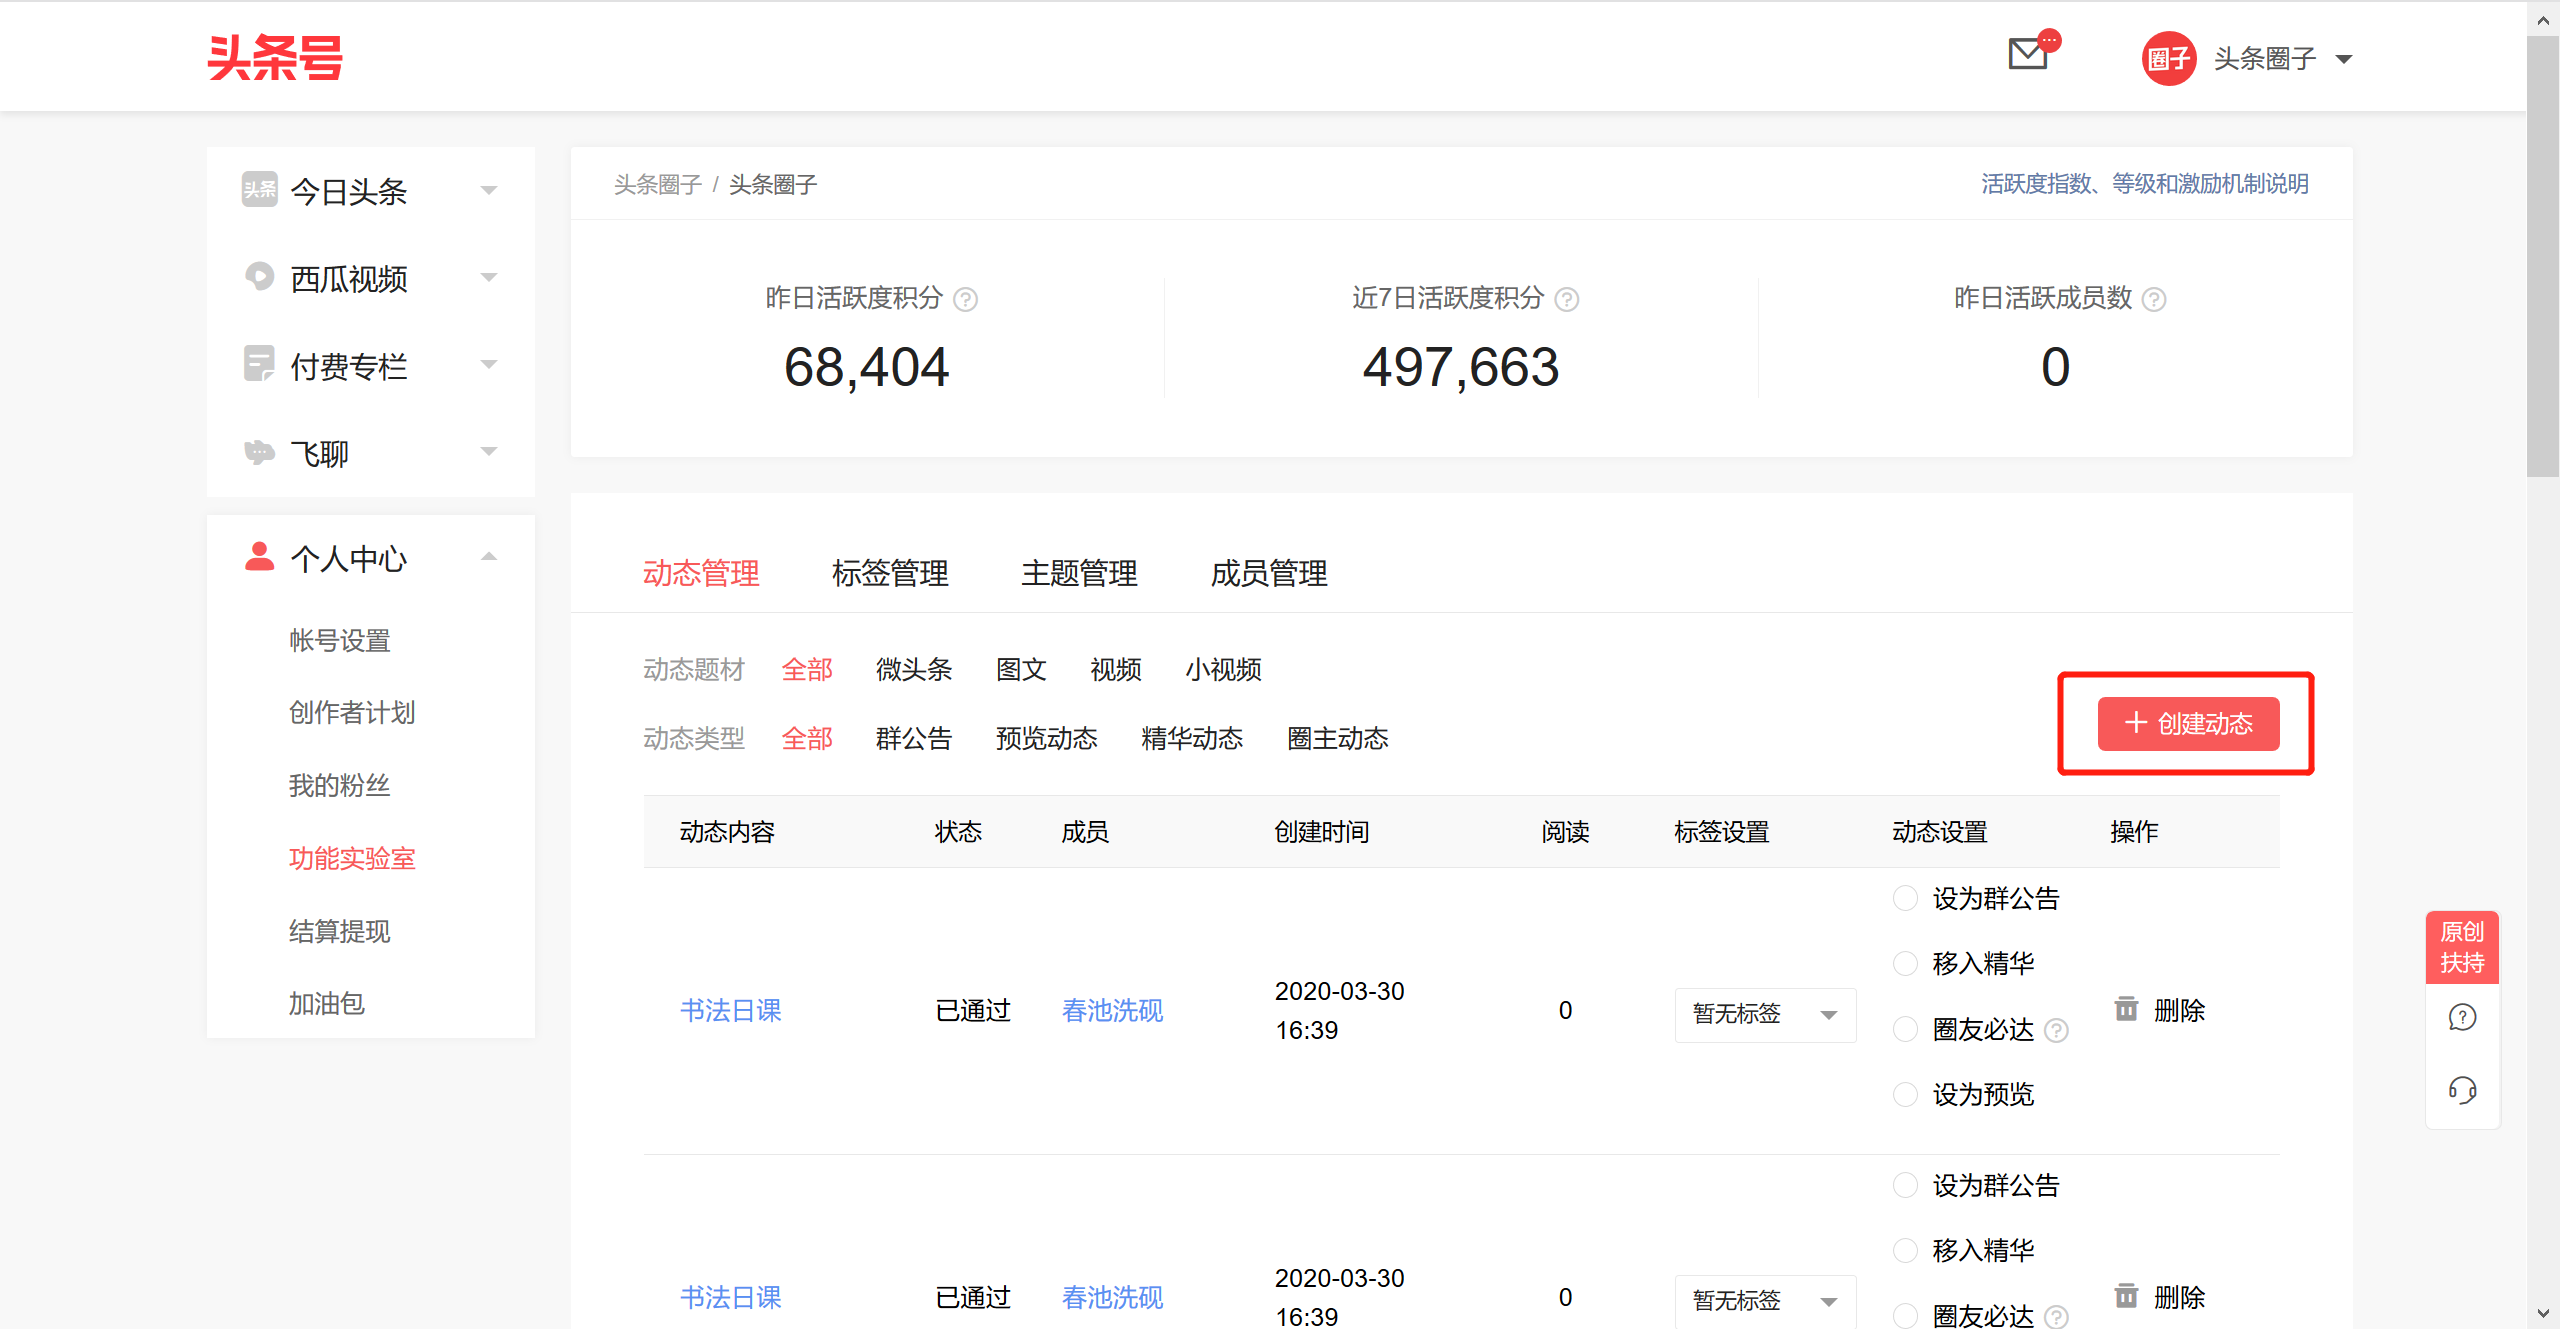Open 功能实验室 in sidebar

tap(352, 858)
